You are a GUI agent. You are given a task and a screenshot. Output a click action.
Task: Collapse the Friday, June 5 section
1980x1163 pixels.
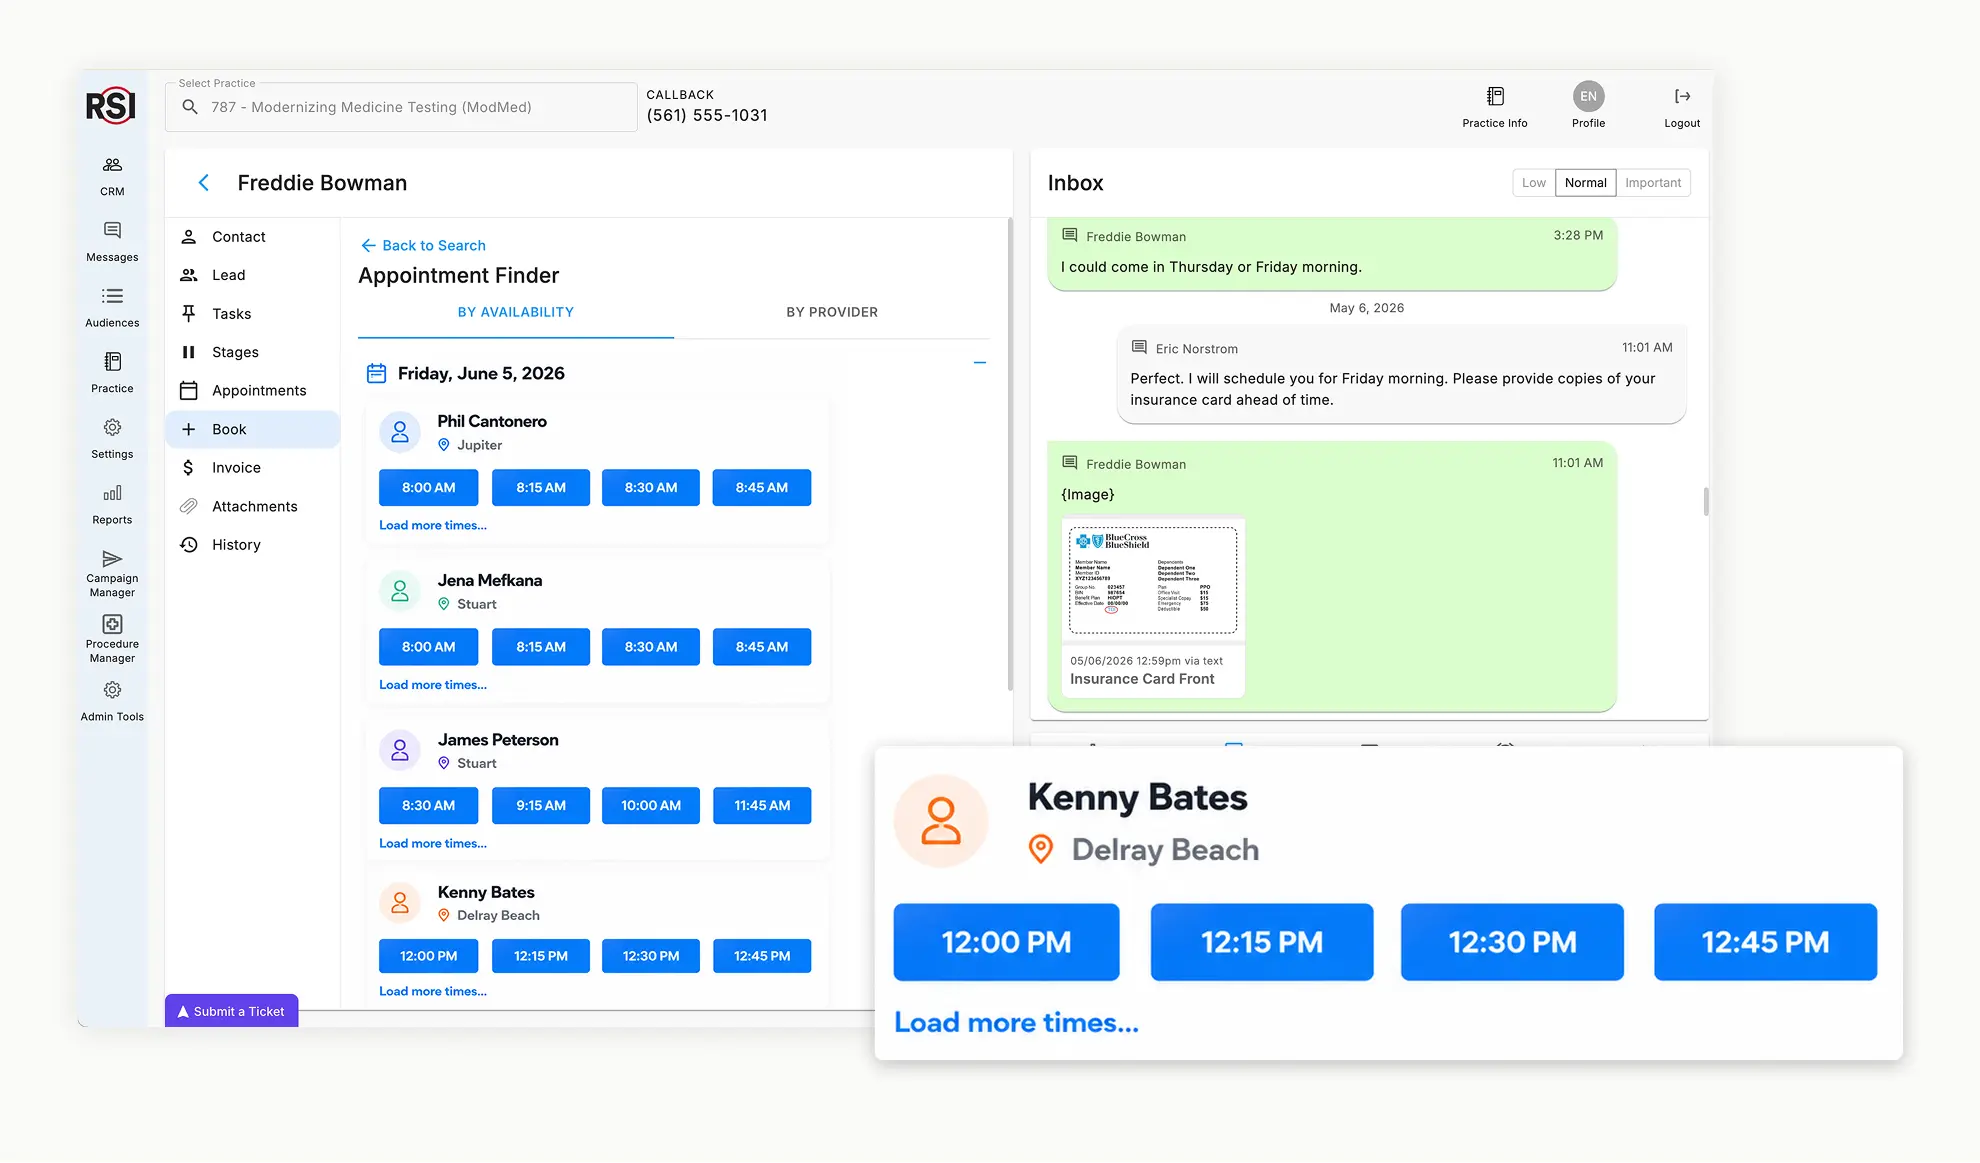point(980,363)
